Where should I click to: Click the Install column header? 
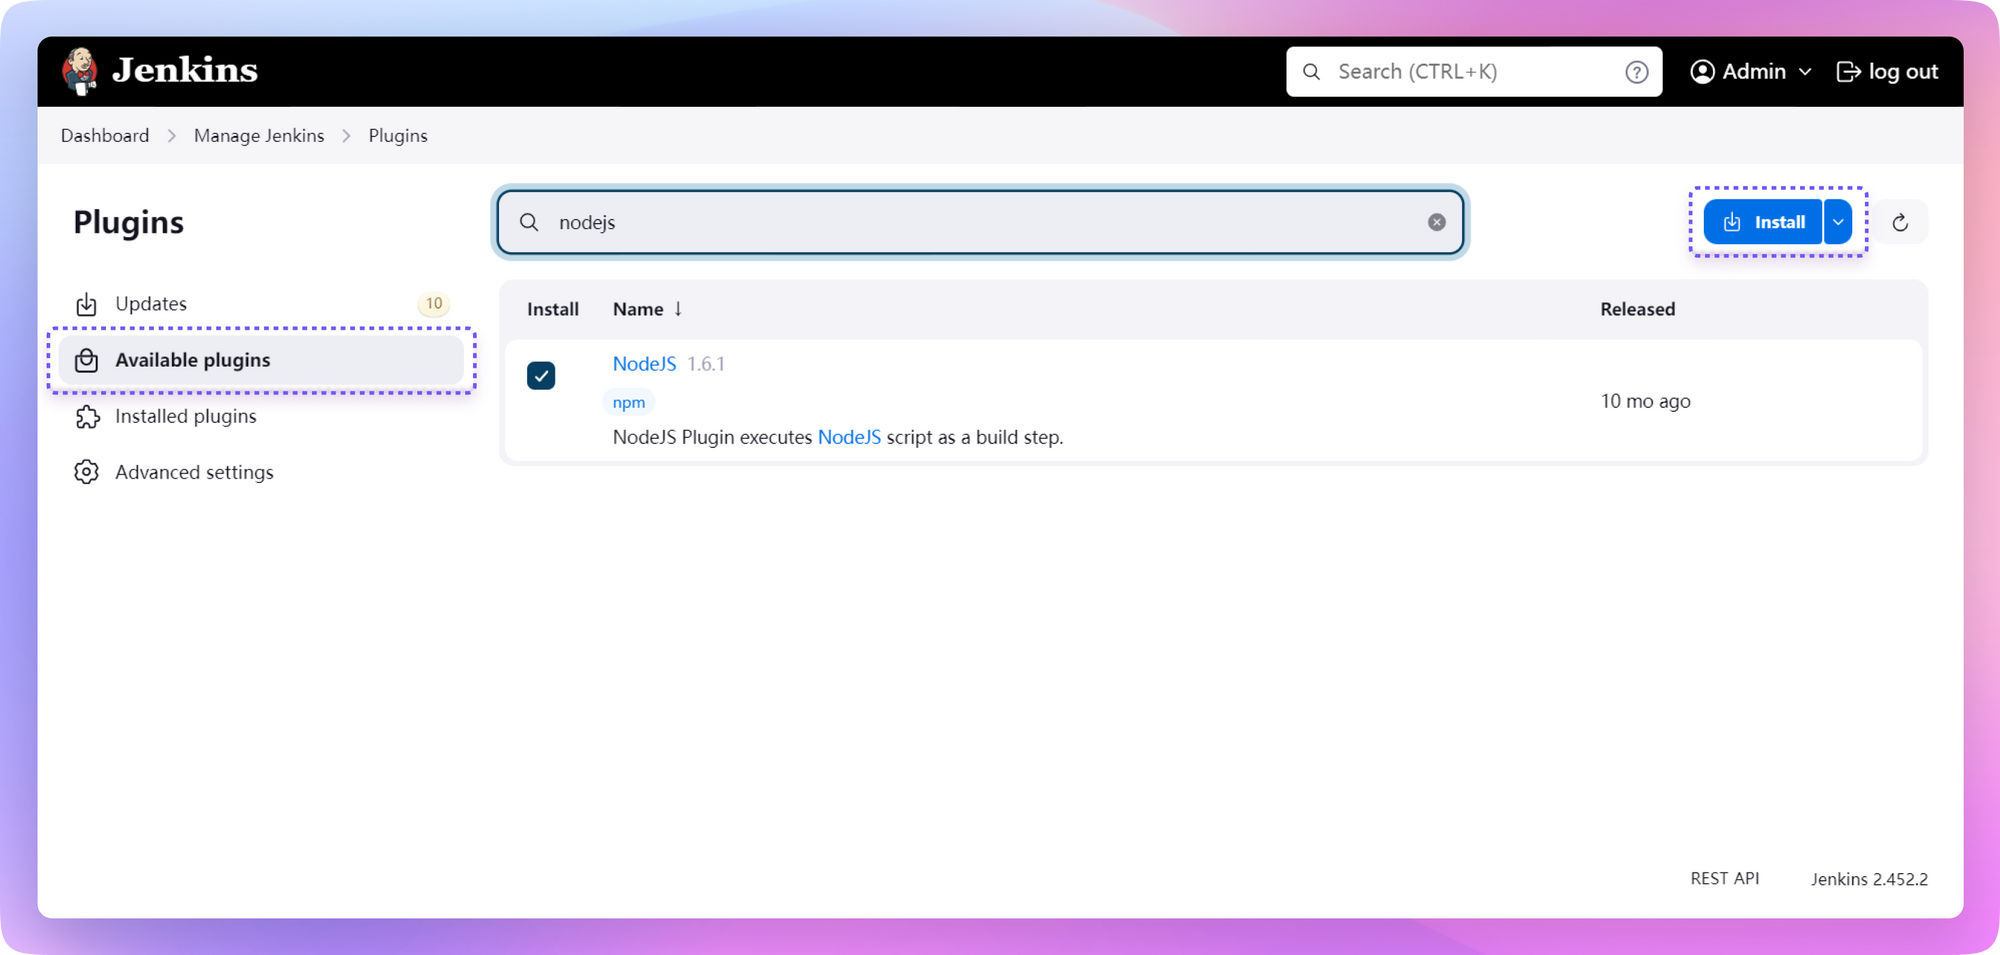click(x=553, y=309)
